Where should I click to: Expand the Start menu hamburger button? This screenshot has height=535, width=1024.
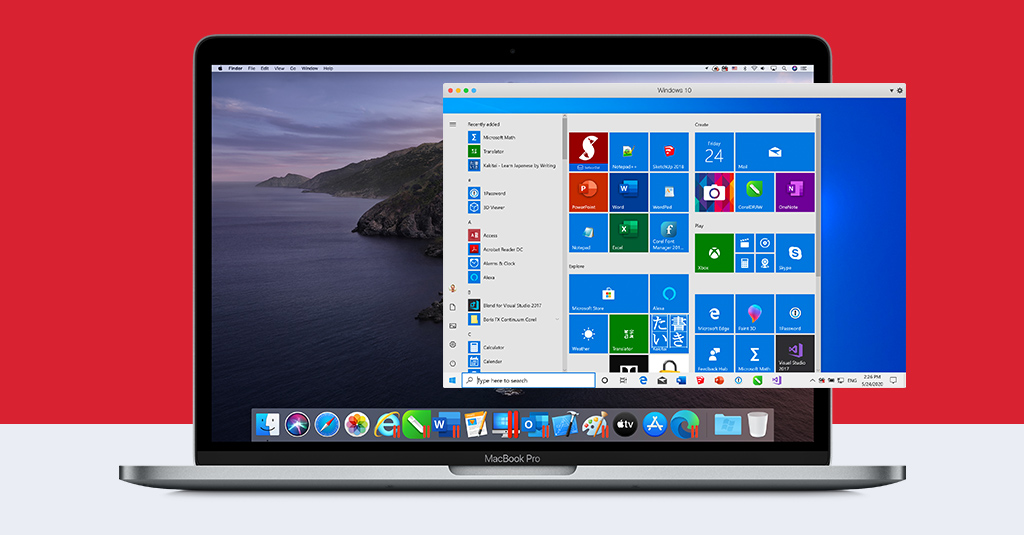[453, 124]
